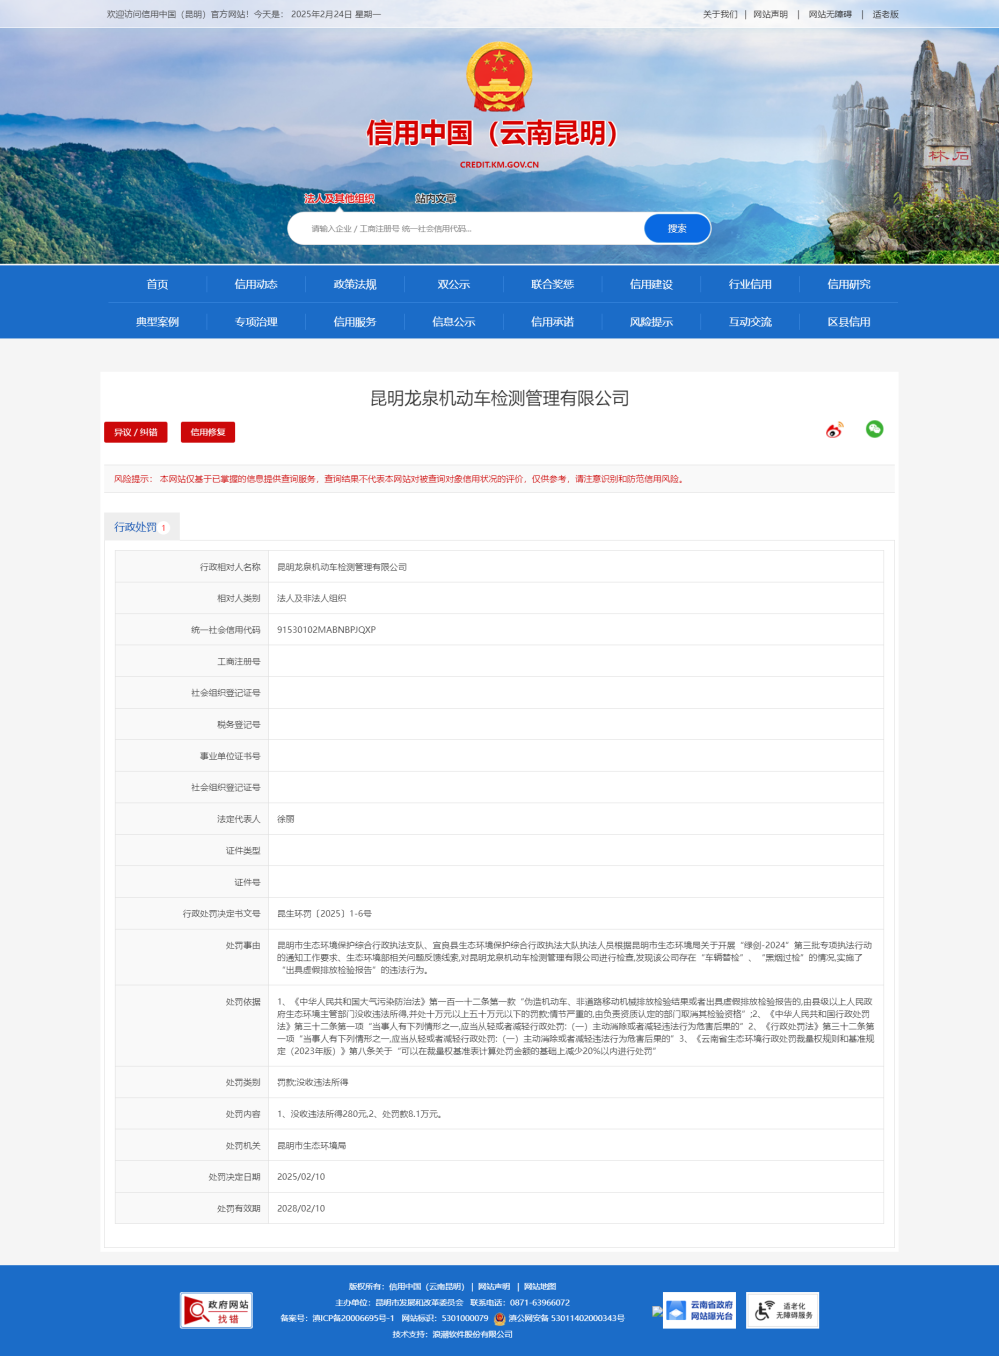This screenshot has height=1356, width=999.
Task: Go to 信用动态 in navigation menu
Action: 256,285
